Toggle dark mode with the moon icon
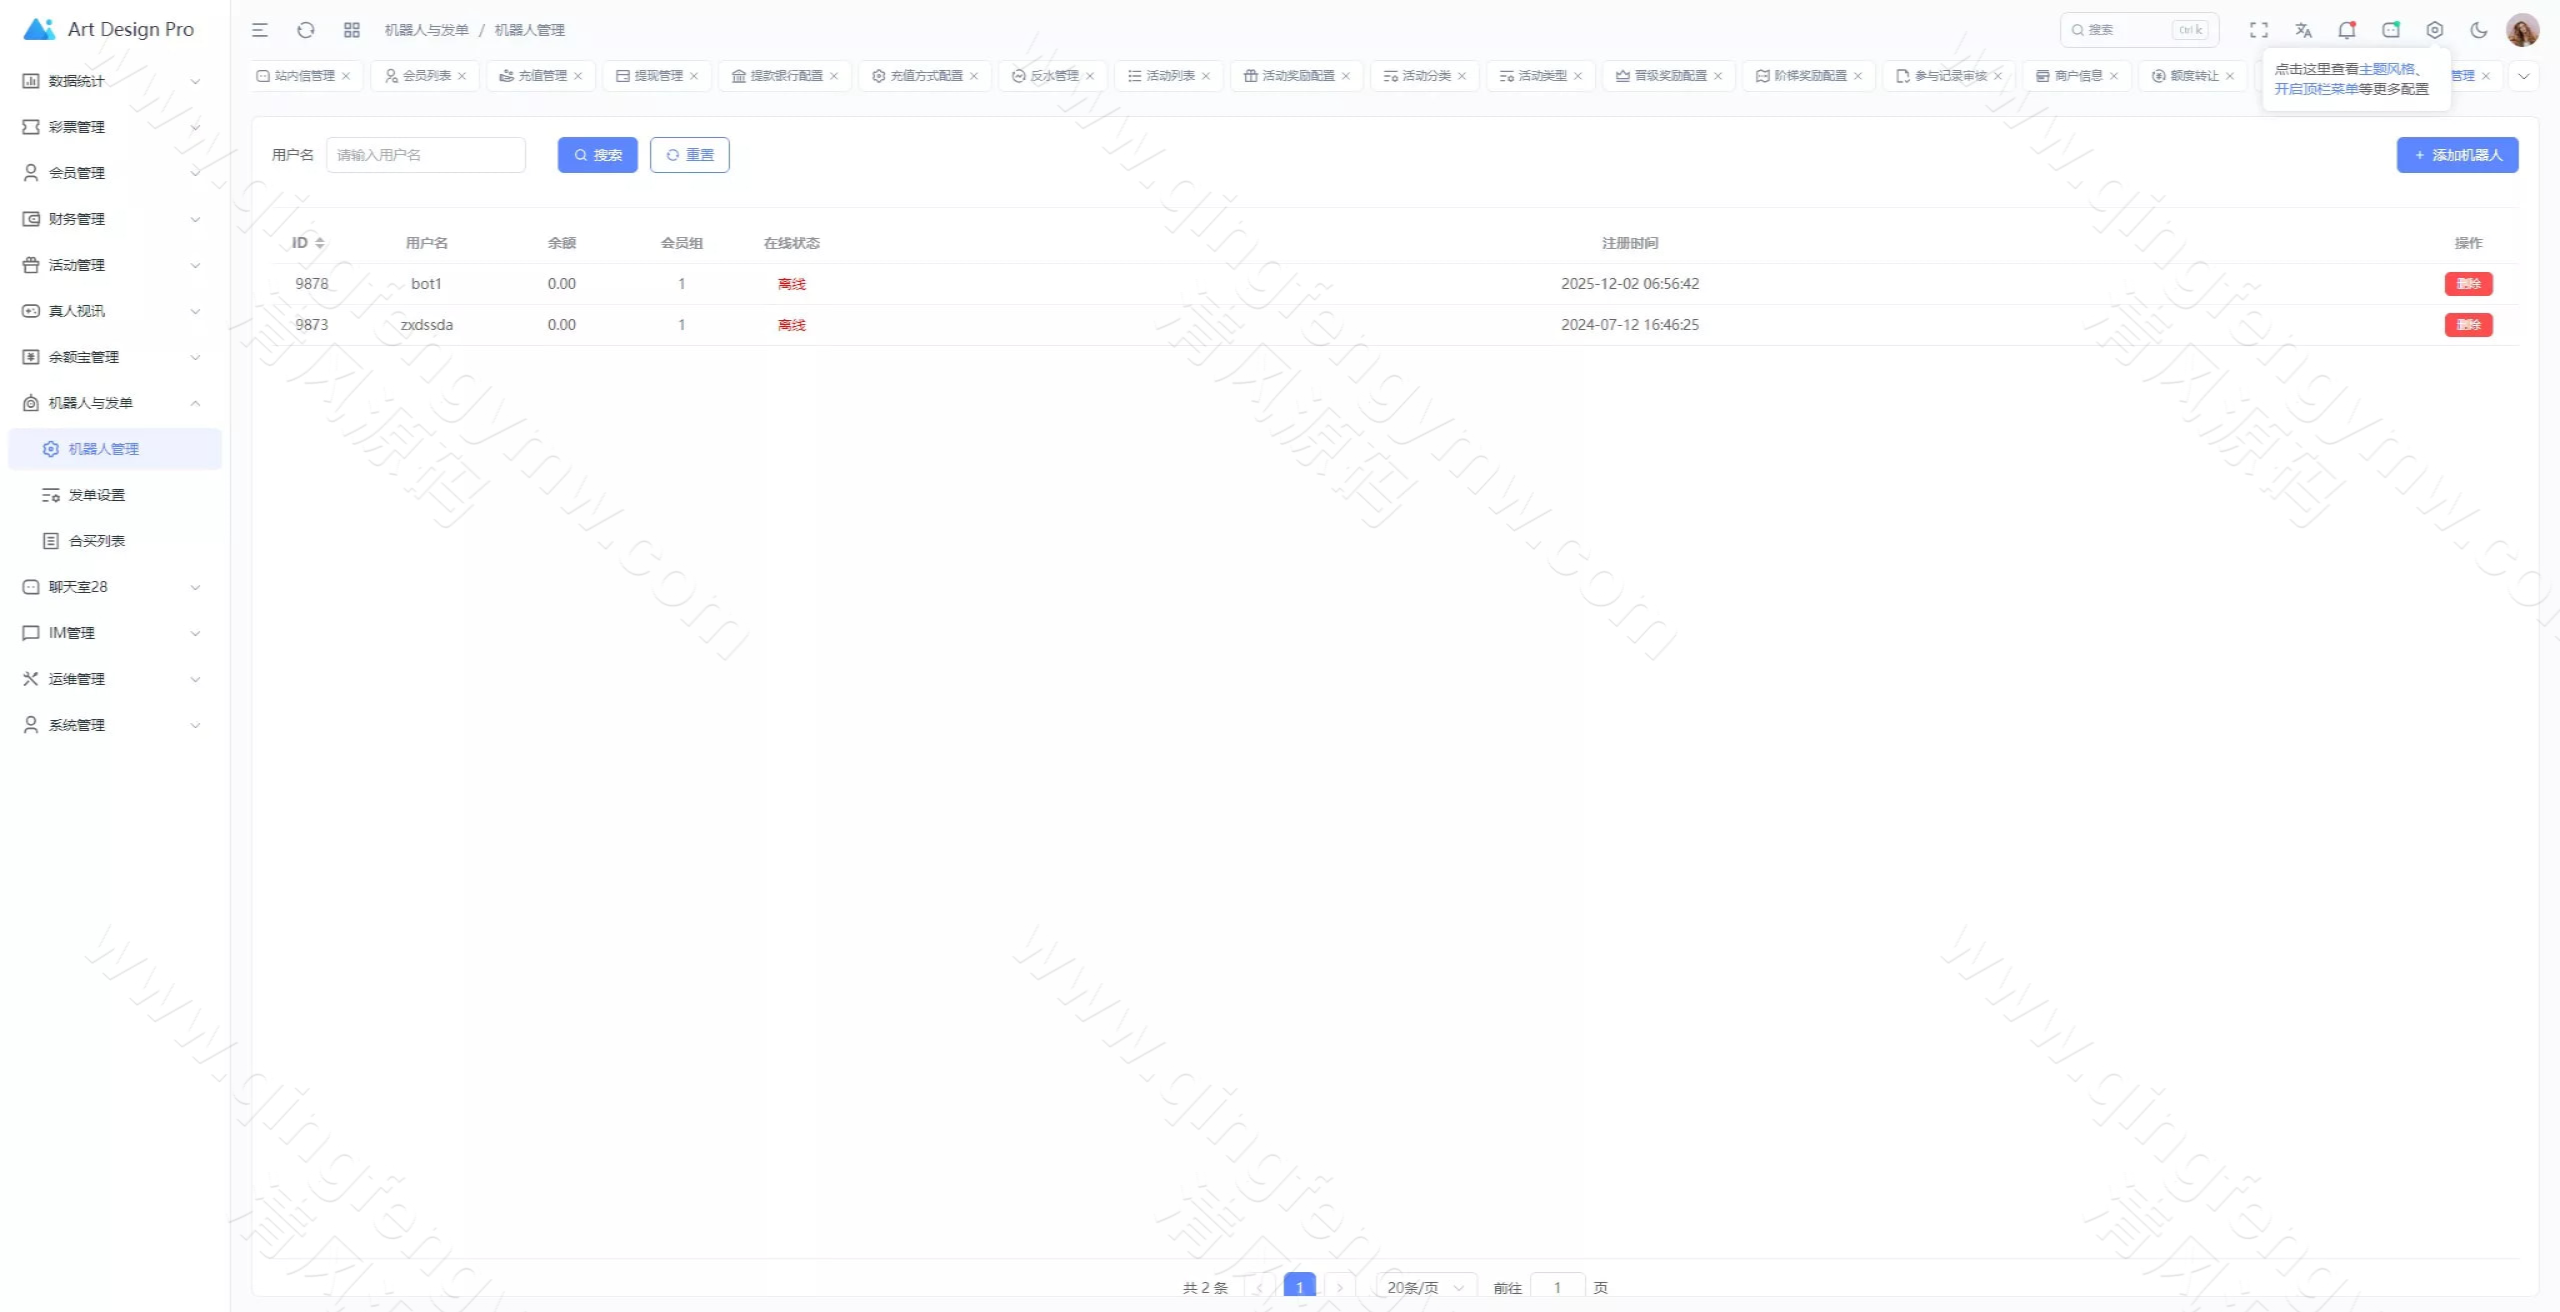2560x1312 pixels. tap(2478, 30)
